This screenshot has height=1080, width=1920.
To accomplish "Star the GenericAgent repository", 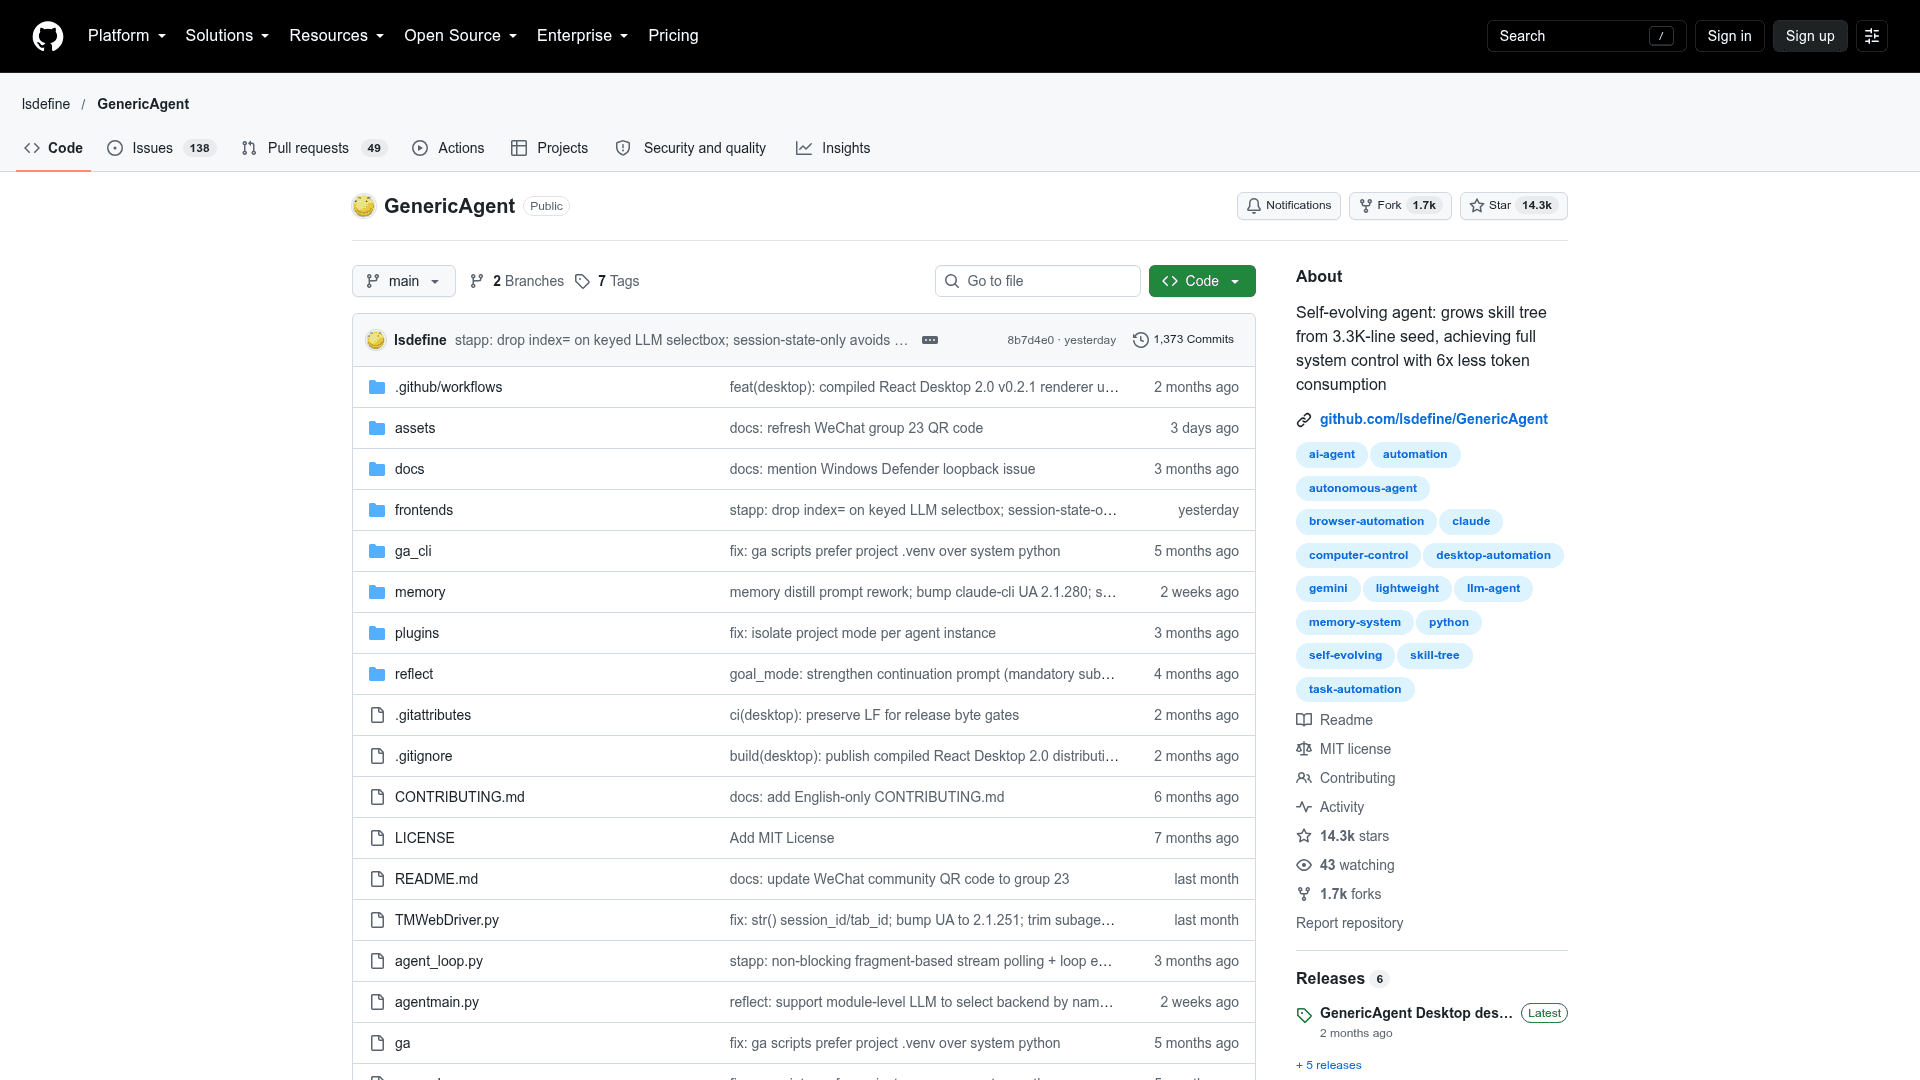I will pos(1513,206).
